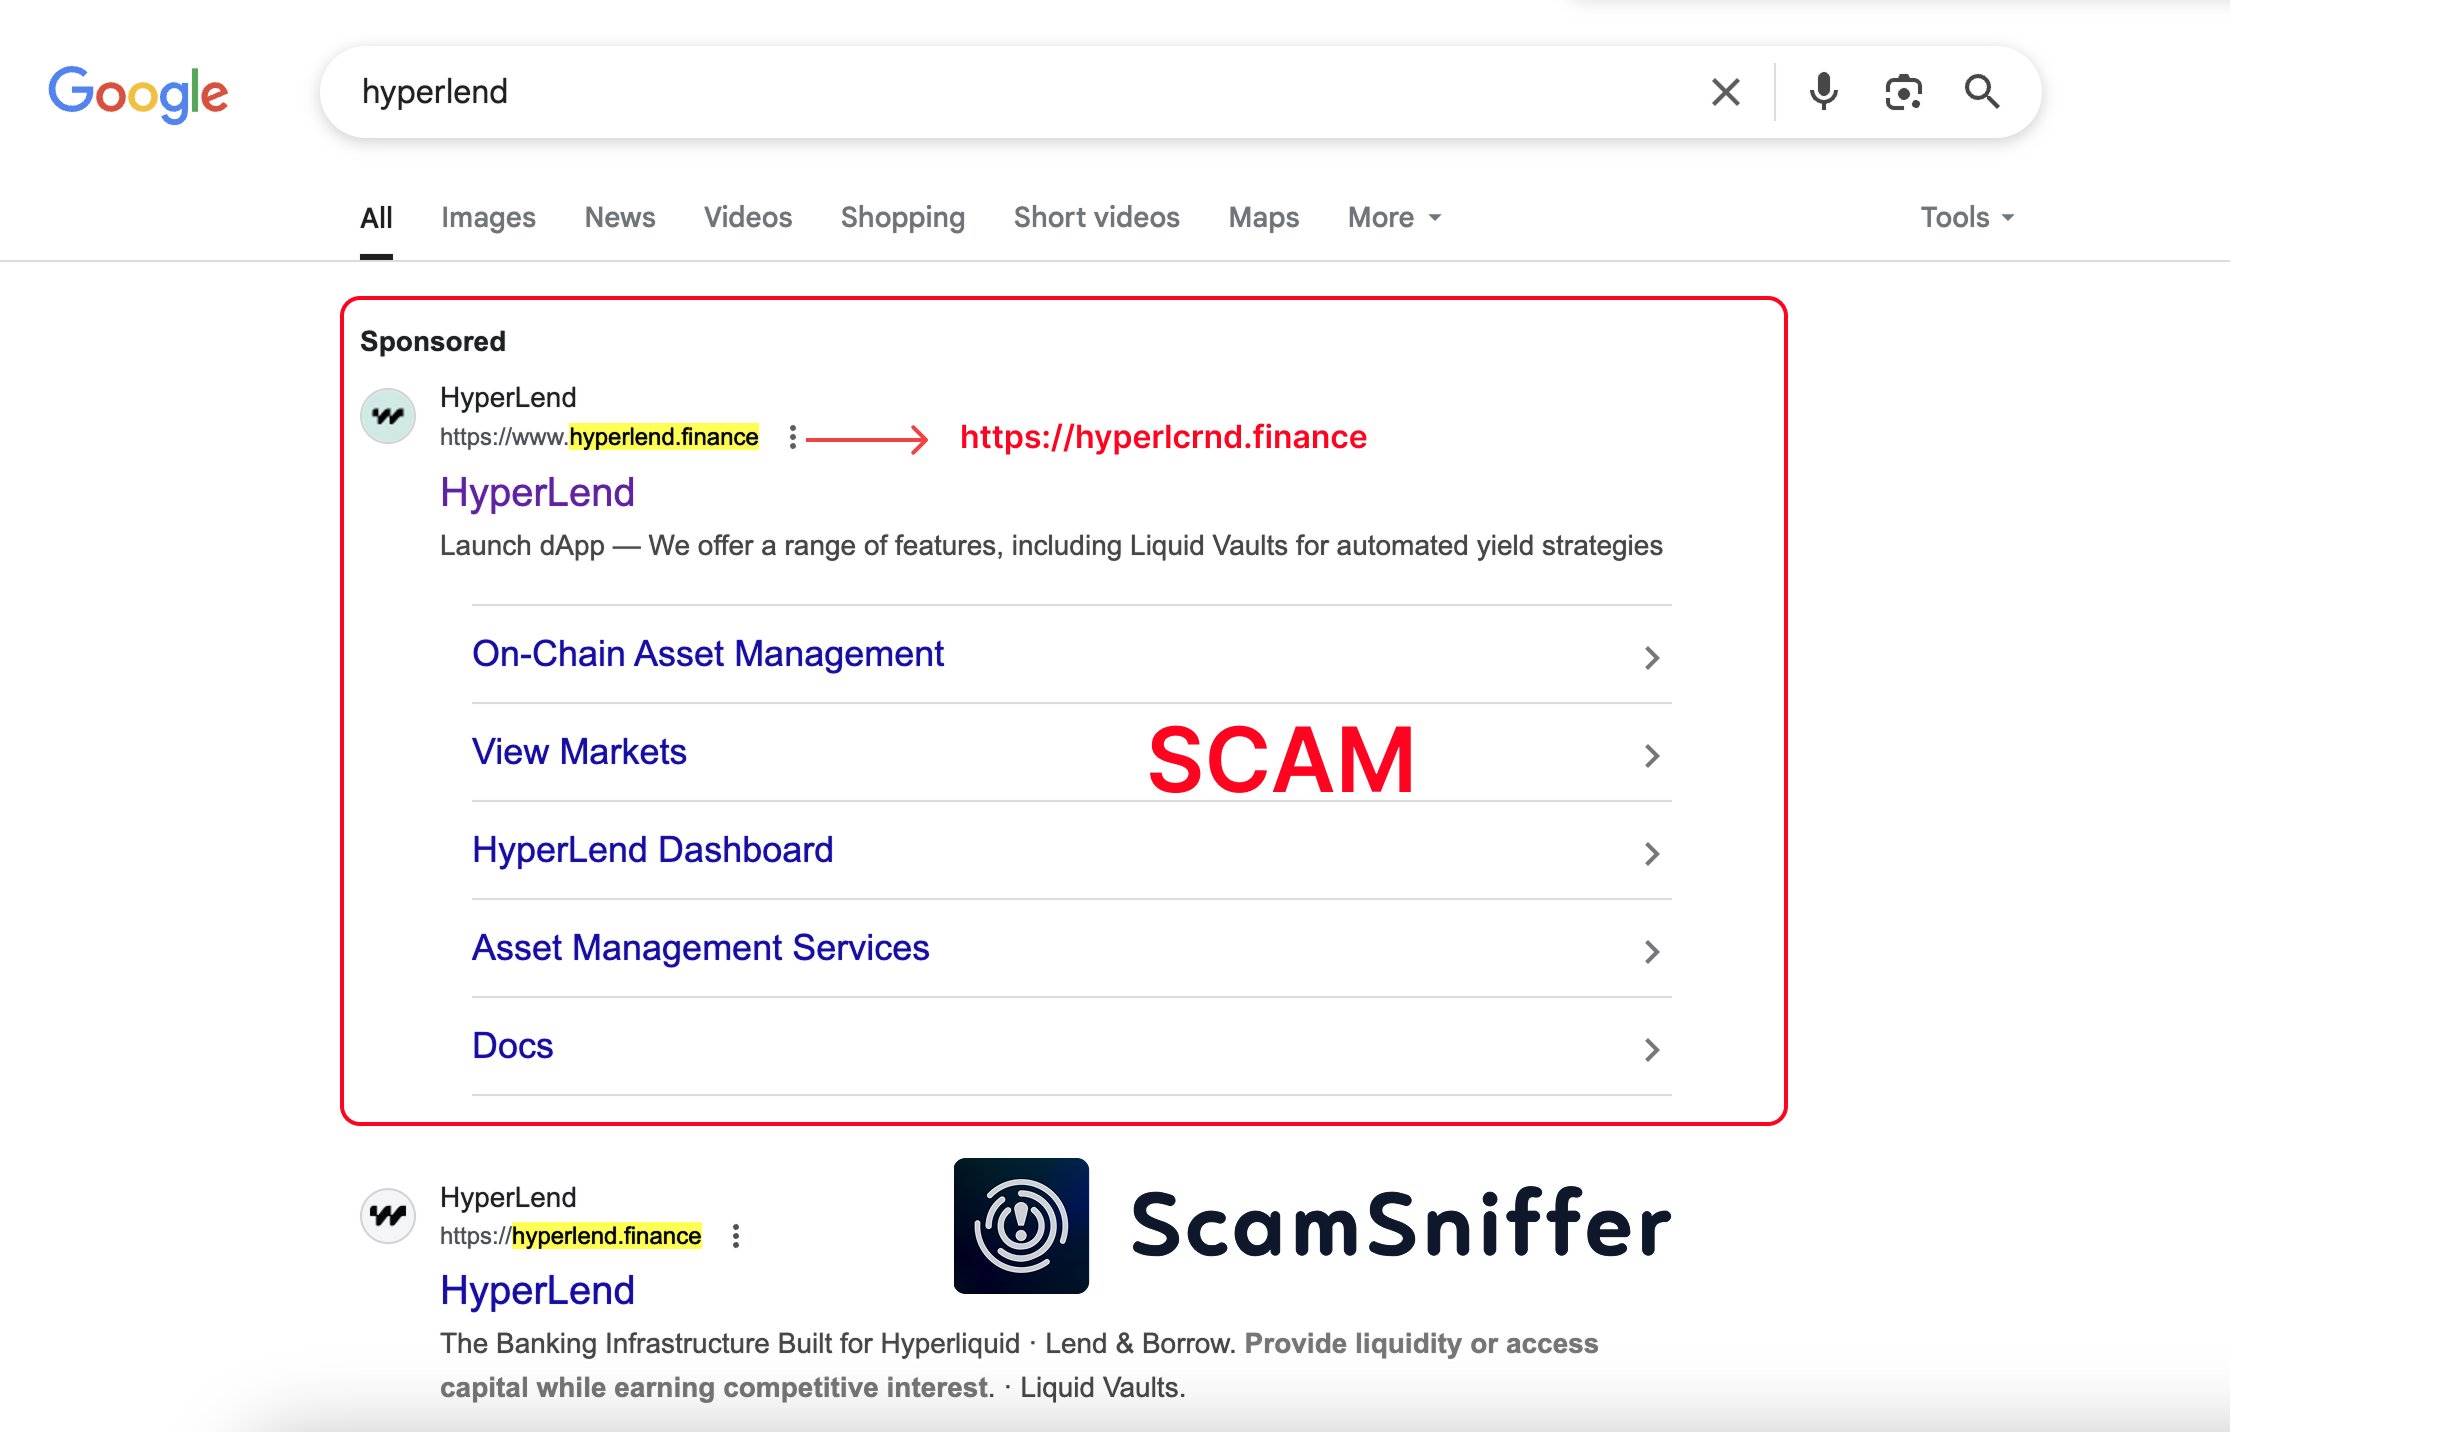The height and width of the screenshot is (1432, 2460).
Task: Switch to the Shopping tab
Action: click(x=901, y=217)
